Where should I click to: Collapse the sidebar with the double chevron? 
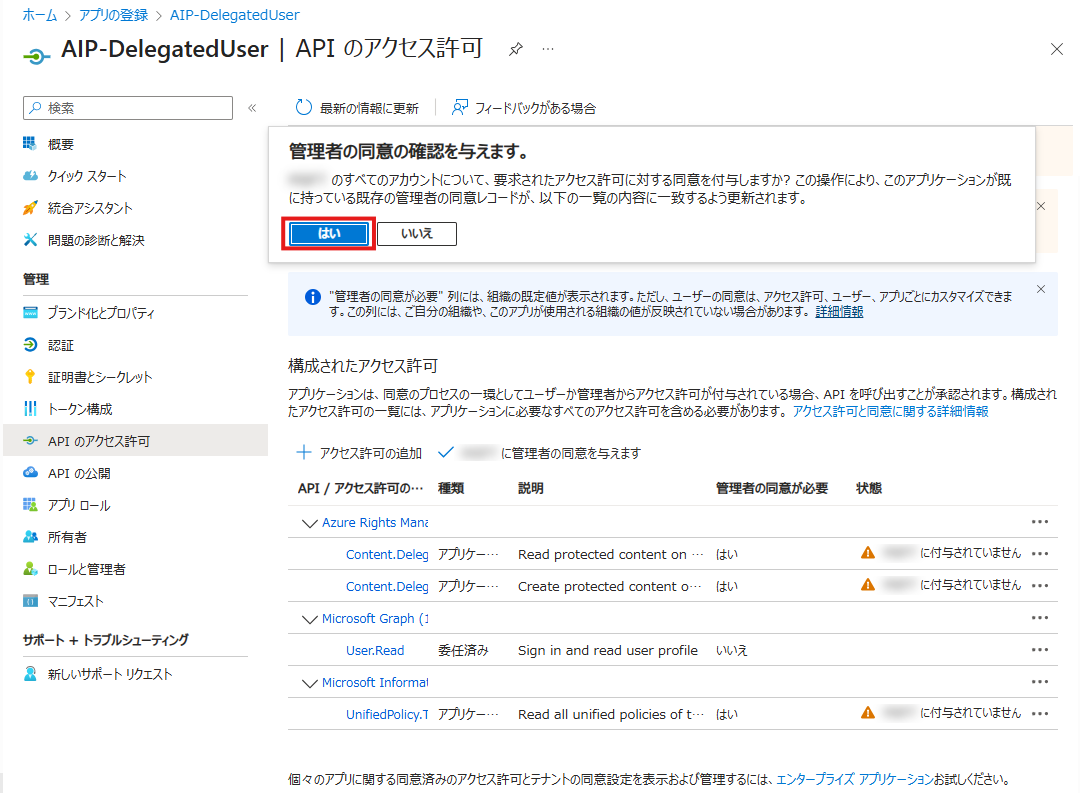(x=252, y=108)
